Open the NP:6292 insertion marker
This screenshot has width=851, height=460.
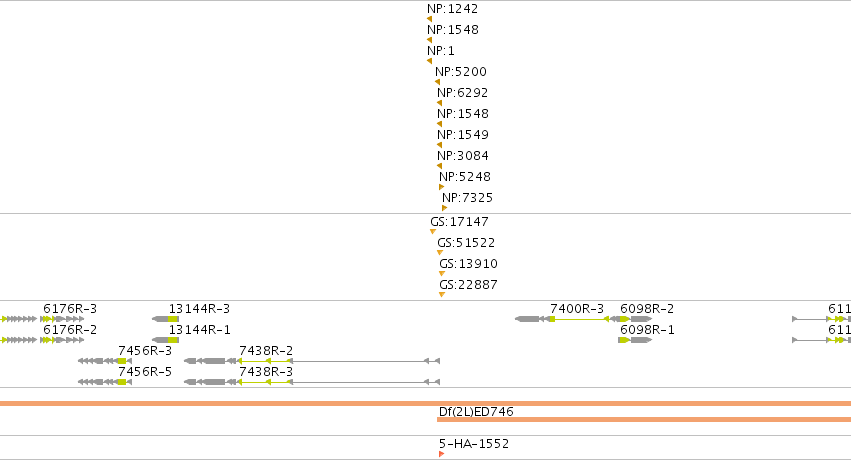[x=440, y=103]
